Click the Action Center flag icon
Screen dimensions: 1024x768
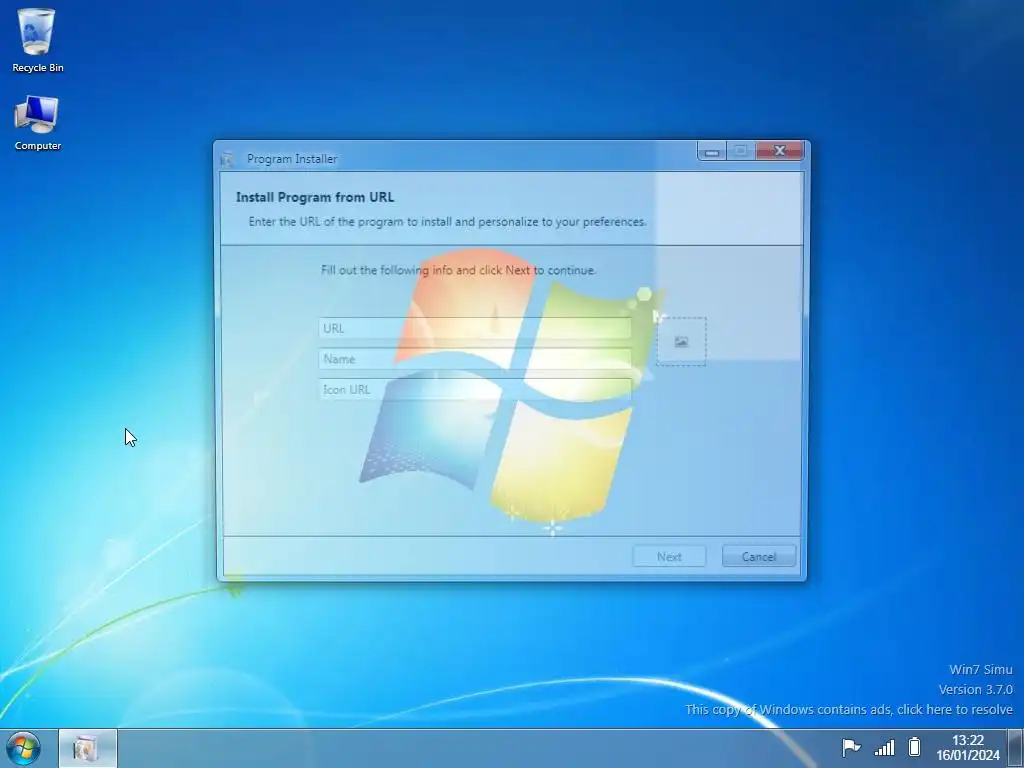click(850, 747)
